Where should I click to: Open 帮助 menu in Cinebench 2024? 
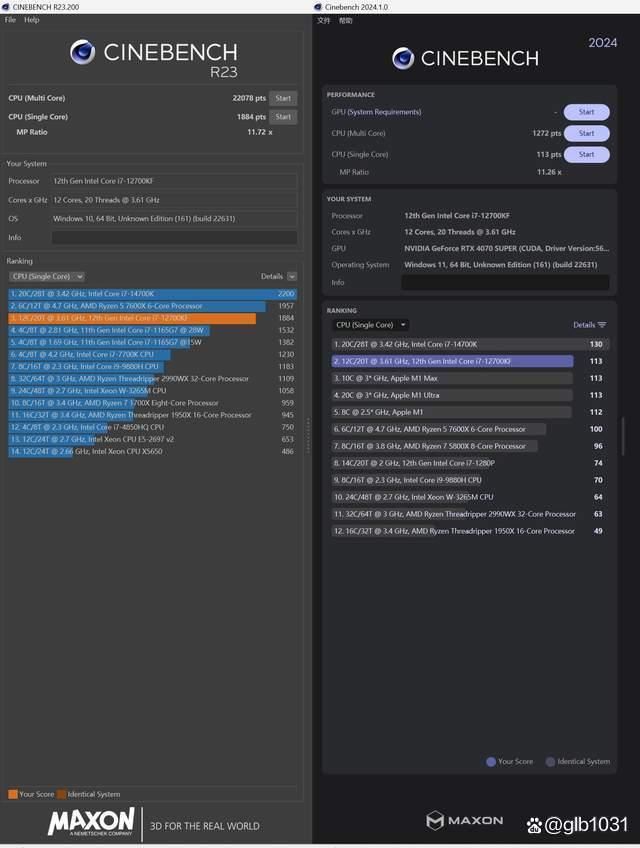(345, 21)
